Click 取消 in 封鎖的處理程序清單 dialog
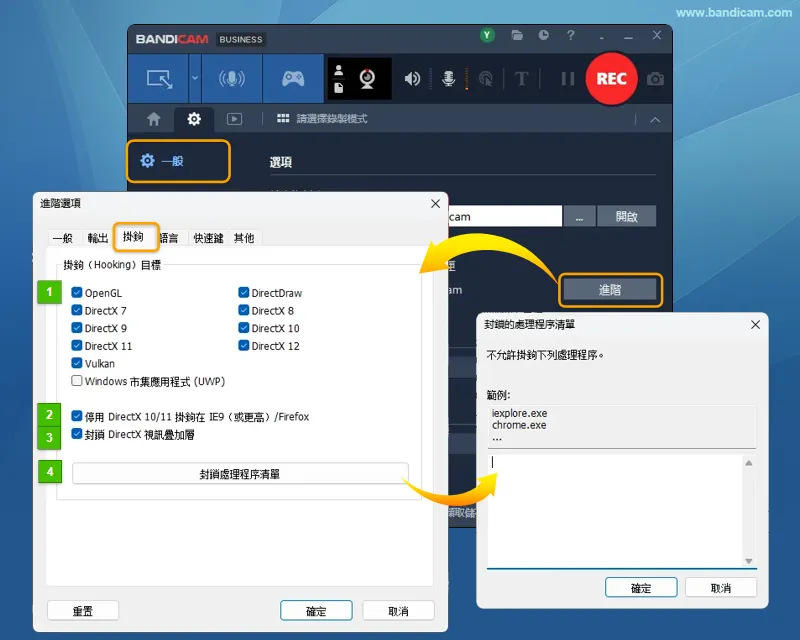The width and height of the screenshot is (800, 640). pyautogui.click(x=720, y=587)
